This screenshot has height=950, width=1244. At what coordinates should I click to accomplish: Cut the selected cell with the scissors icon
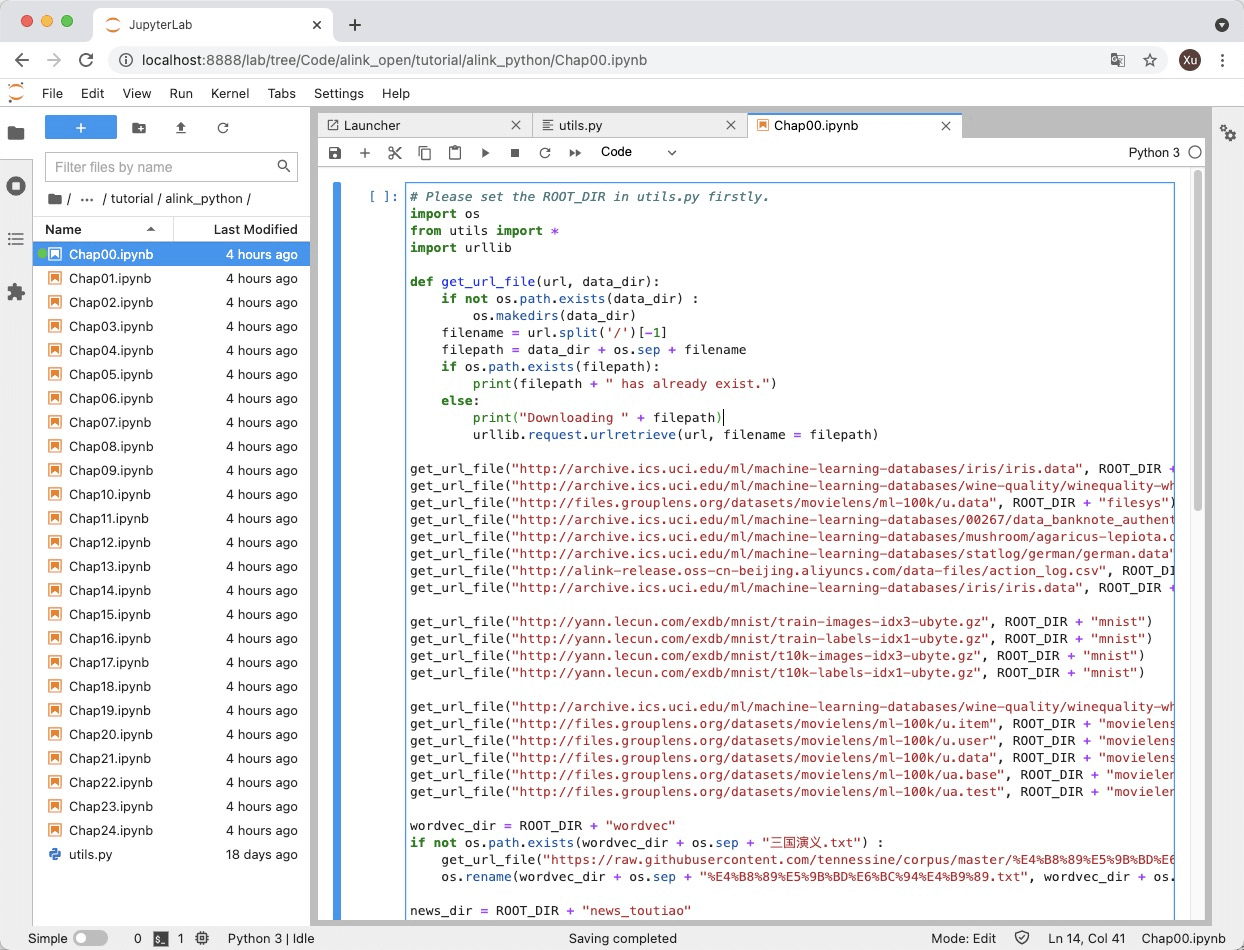(395, 153)
